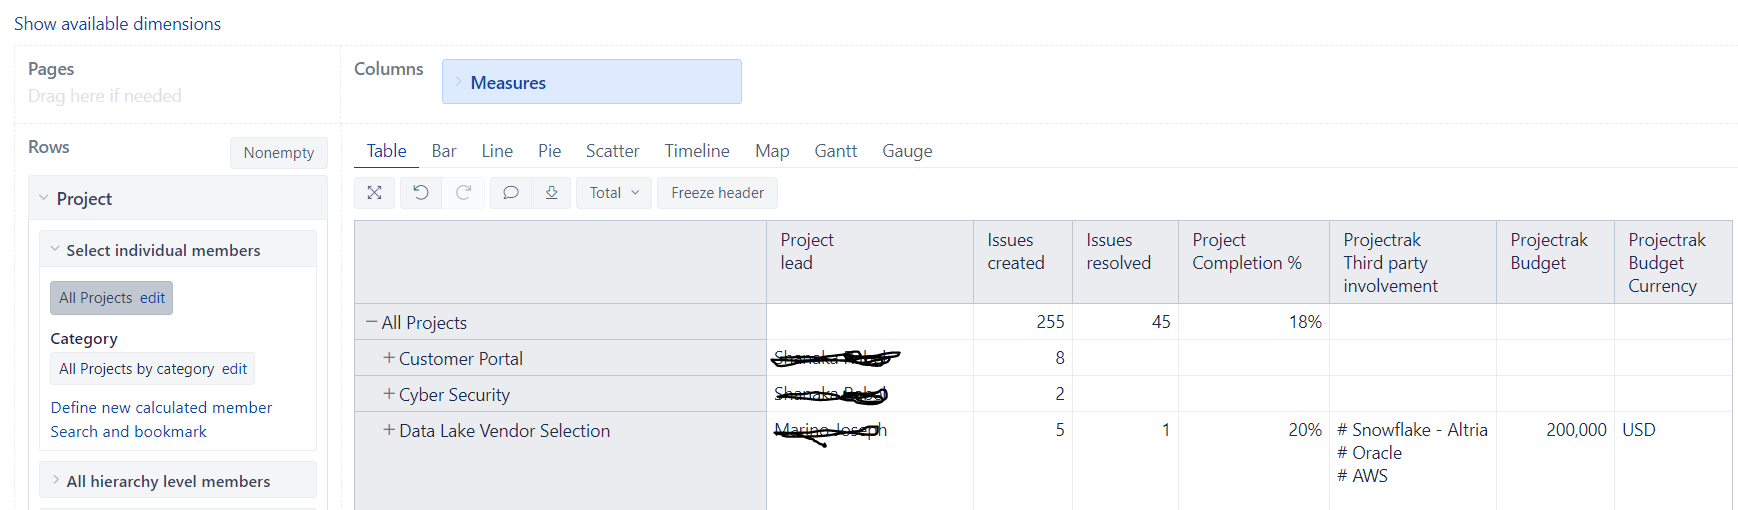This screenshot has width=1738, height=510.
Task: Click the # AWS entry
Action: tap(1362, 476)
